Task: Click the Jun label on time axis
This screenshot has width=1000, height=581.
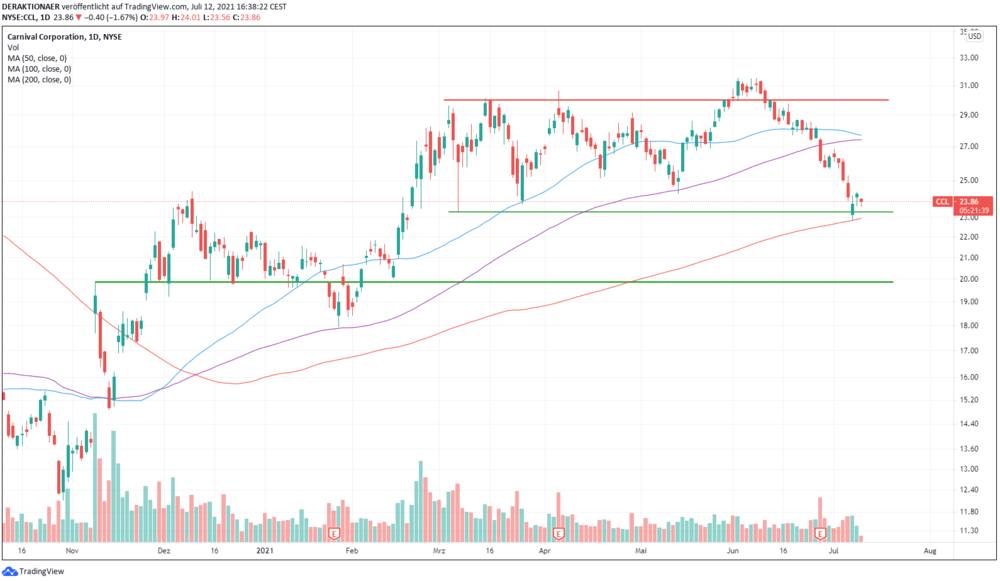Action: click(x=732, y=550)
